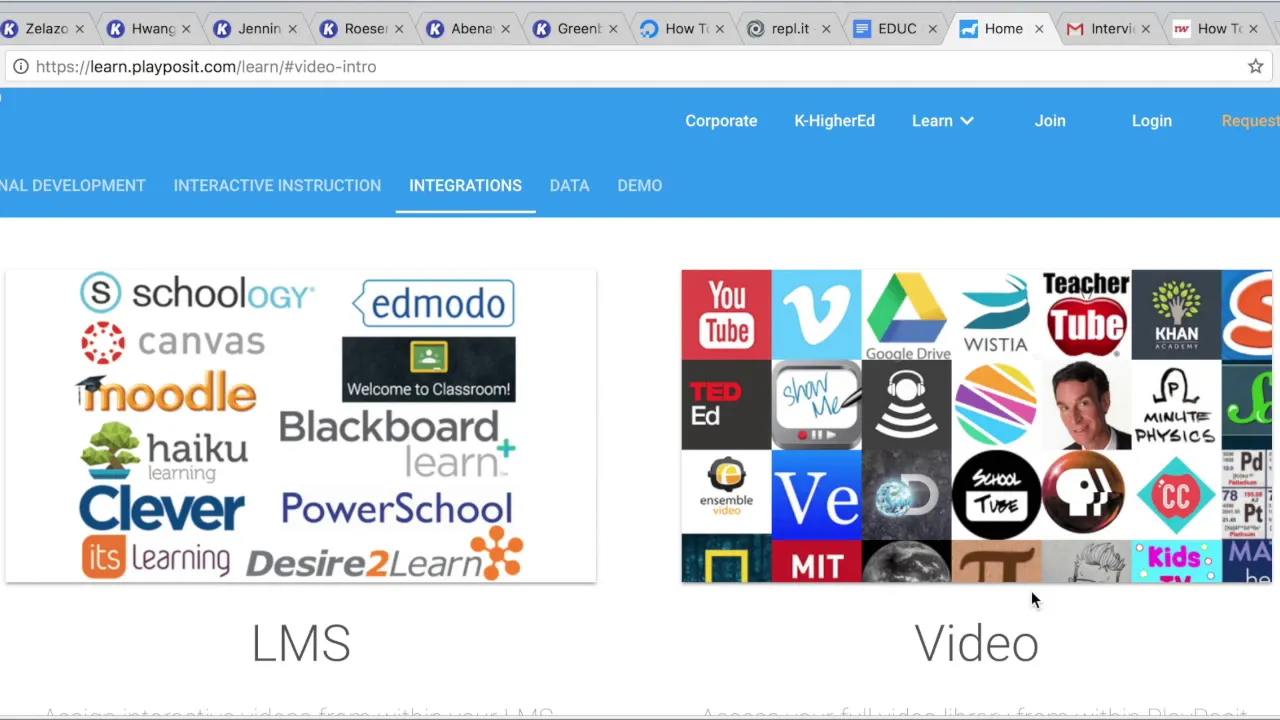Click the Blackboard Learn logo
Viewport: 1280px width, 720px height.
tap(397, 443)
